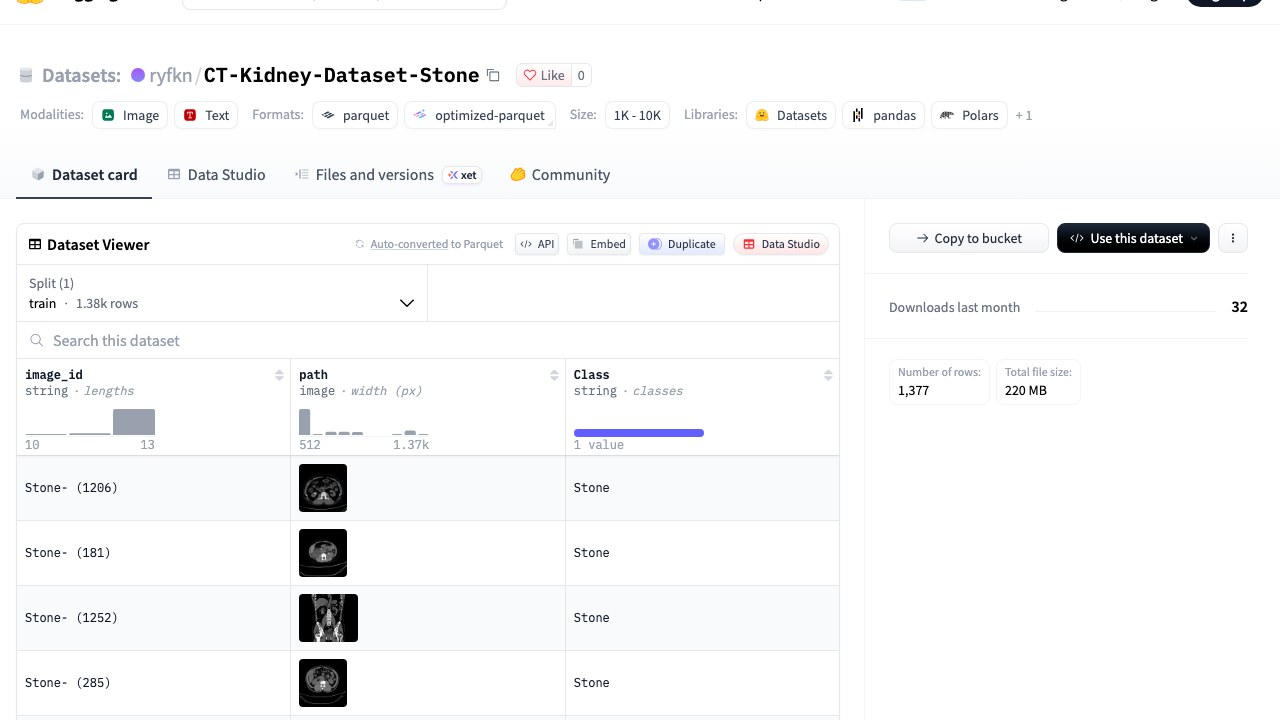This screenshot has height=720, width=1280.
Task: Select the optimized-parquet format tag
Action: [x=480, y=115]
